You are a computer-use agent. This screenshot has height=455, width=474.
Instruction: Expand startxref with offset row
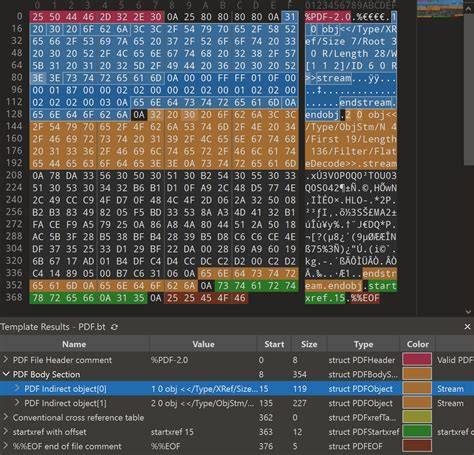(x=5, y=431)
